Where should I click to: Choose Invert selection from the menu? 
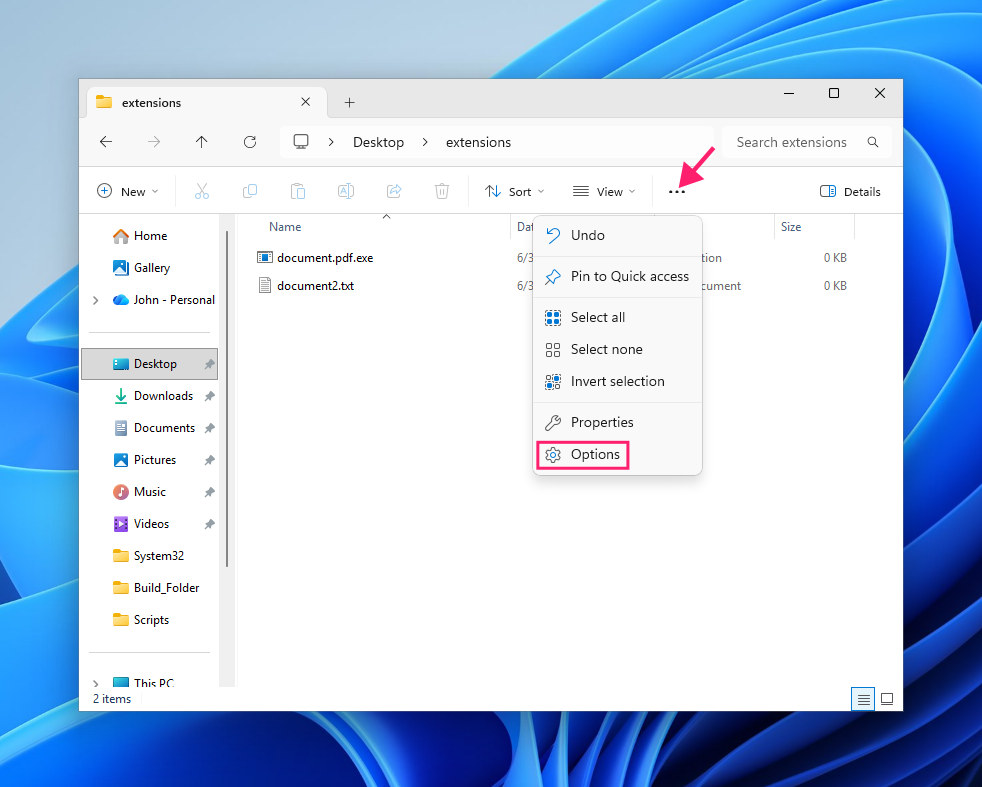pyautogui.click(x=617, y=381)
